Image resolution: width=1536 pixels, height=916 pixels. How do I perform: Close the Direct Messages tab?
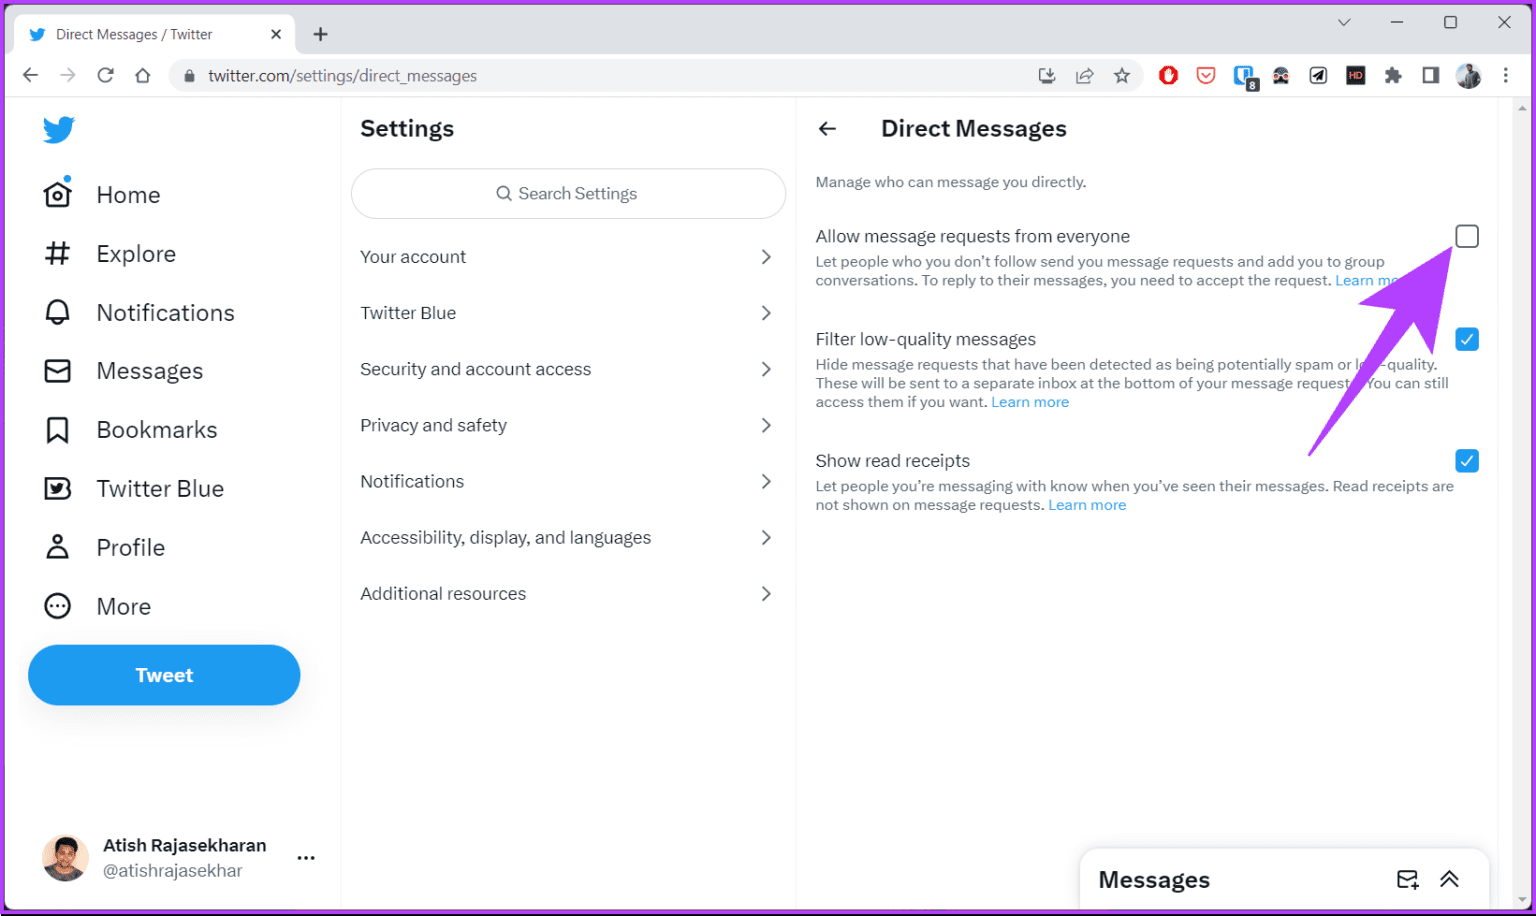276,34
